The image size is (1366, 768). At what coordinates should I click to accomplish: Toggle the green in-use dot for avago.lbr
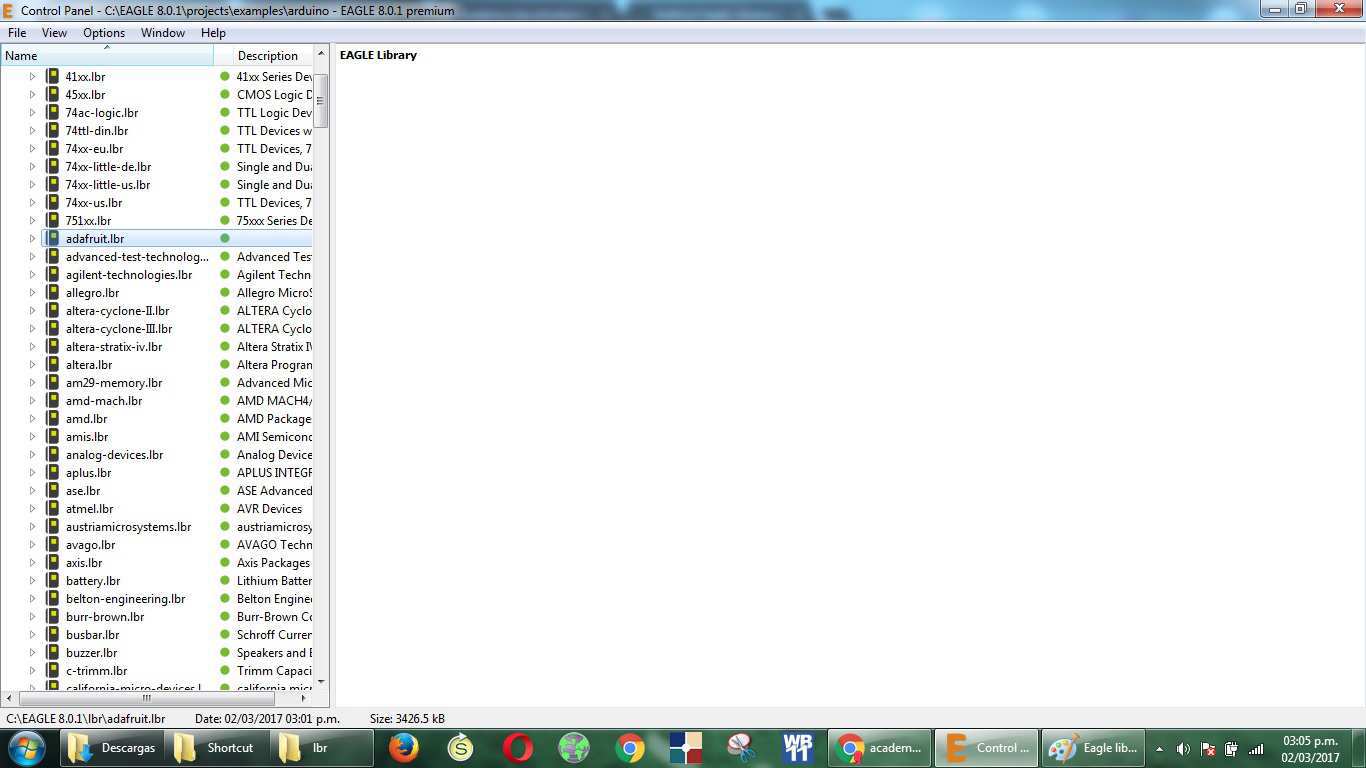point(225,544)
